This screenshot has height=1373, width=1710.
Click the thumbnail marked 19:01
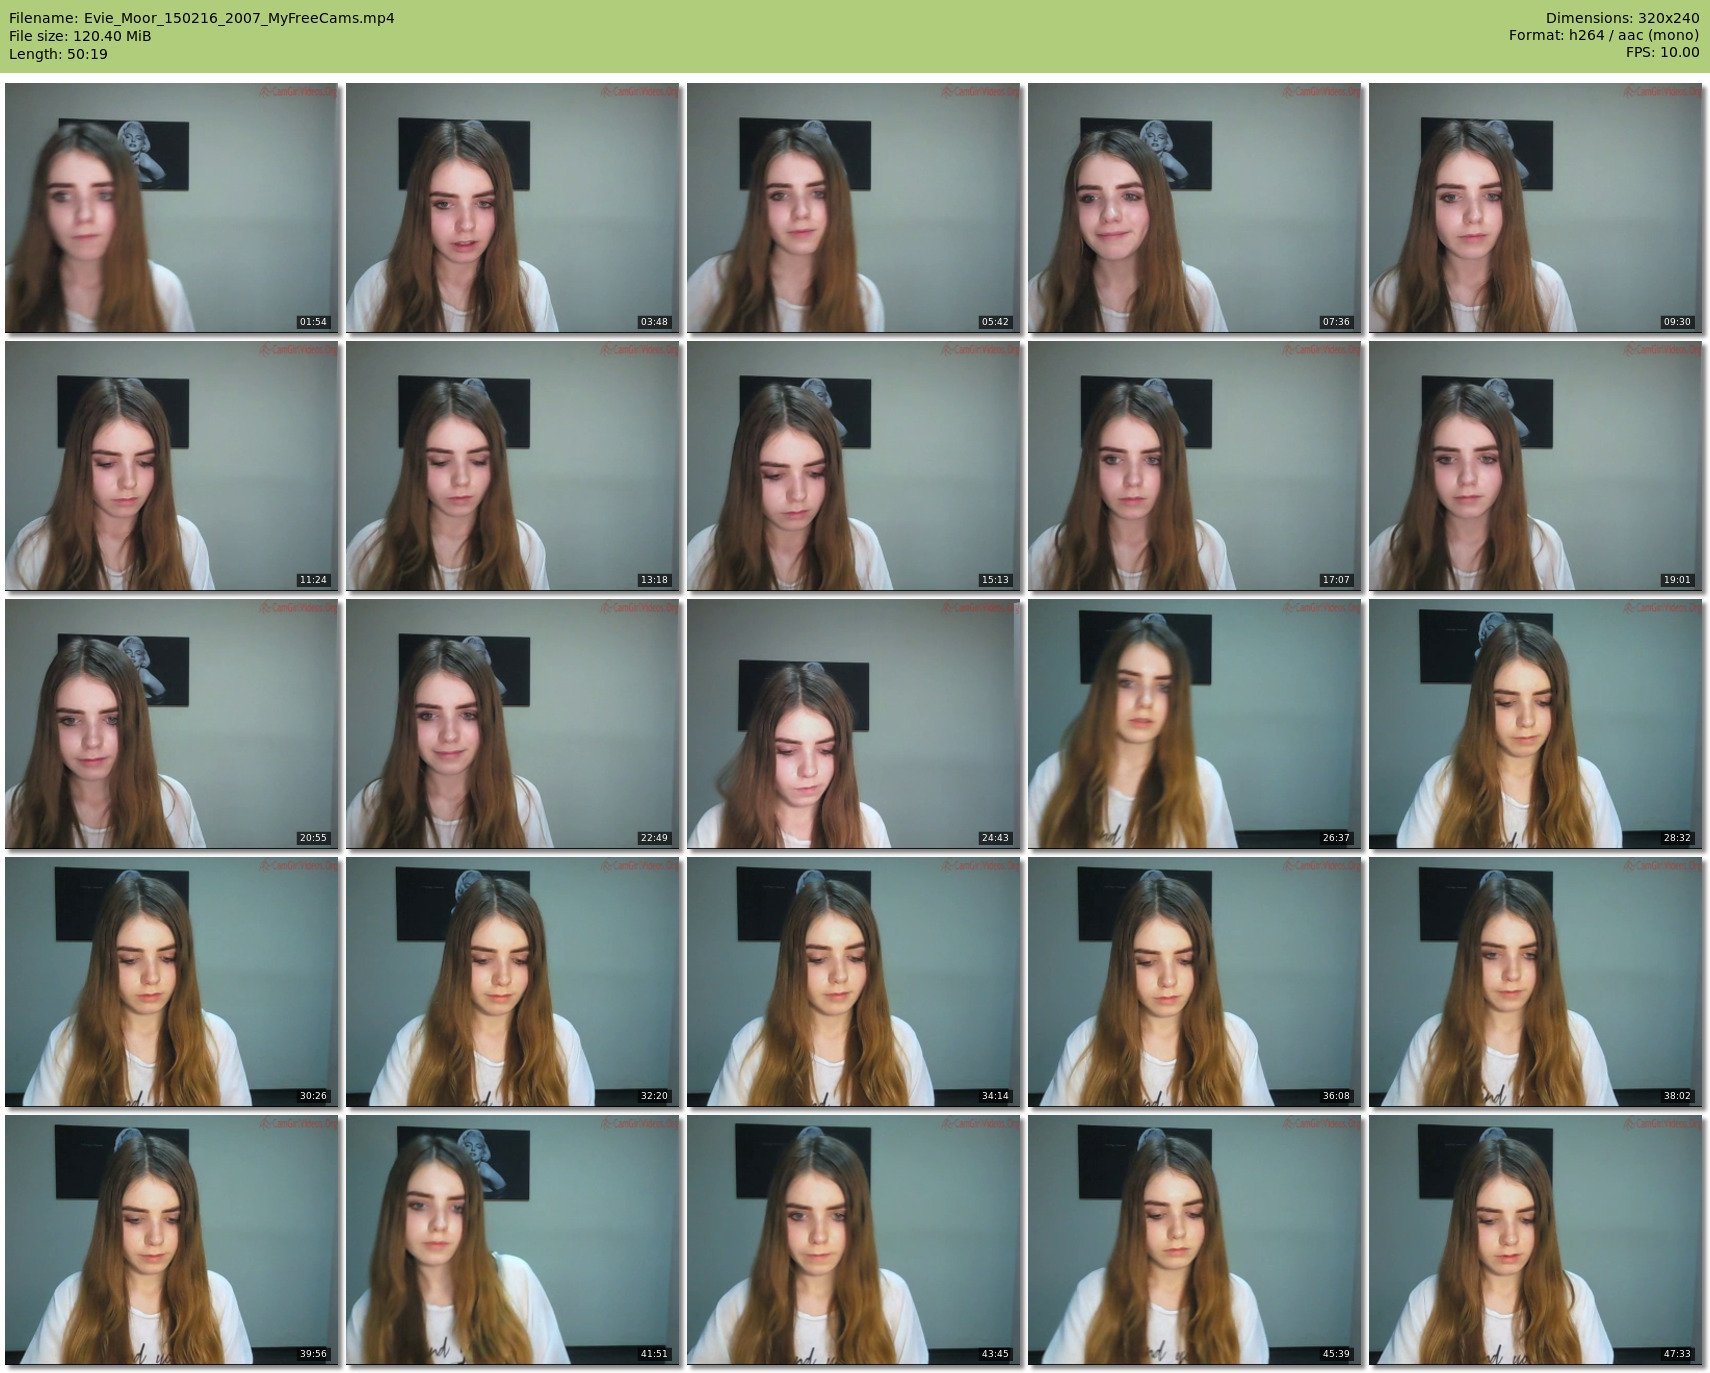1536,466
